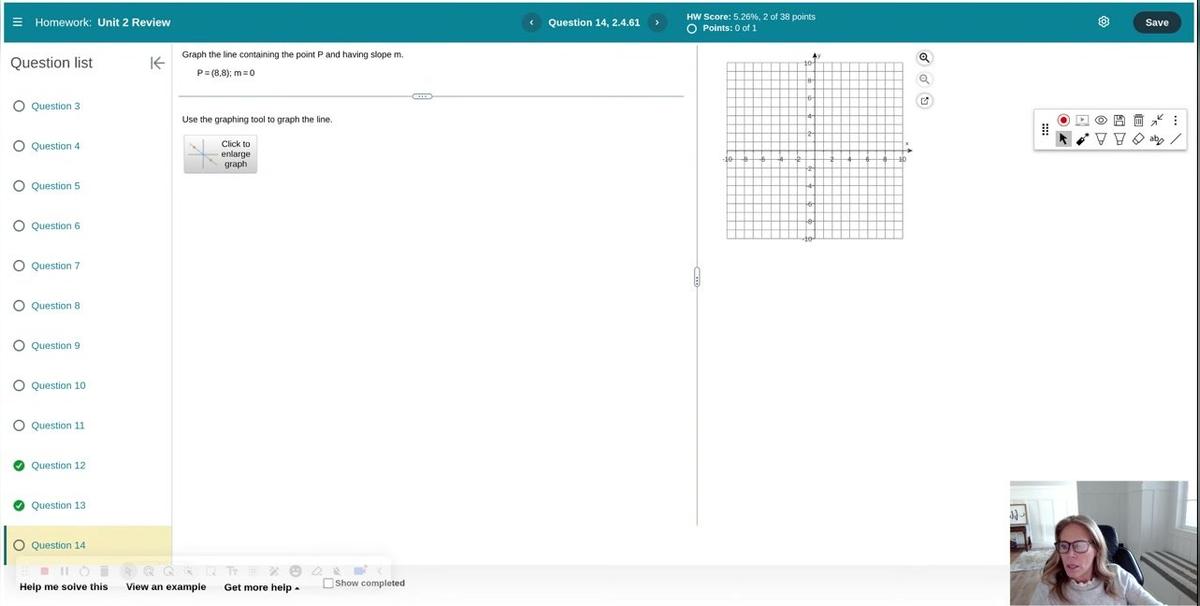Click the Save button

[1156, 22]
